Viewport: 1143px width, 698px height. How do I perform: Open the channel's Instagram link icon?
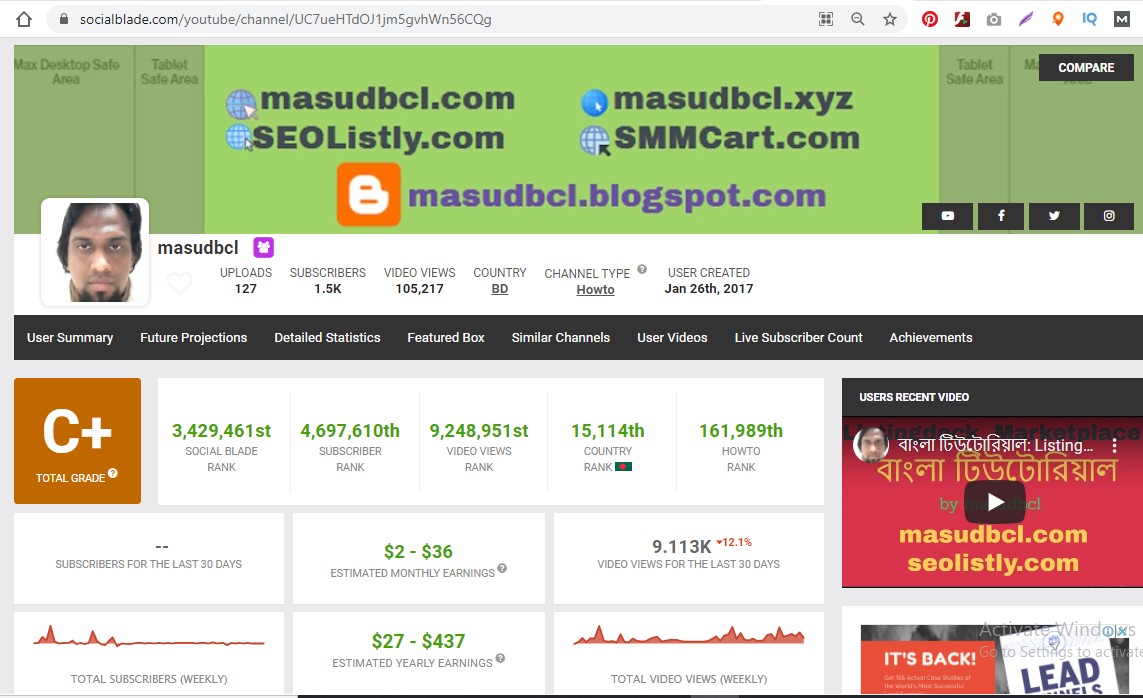point(1109,216)
